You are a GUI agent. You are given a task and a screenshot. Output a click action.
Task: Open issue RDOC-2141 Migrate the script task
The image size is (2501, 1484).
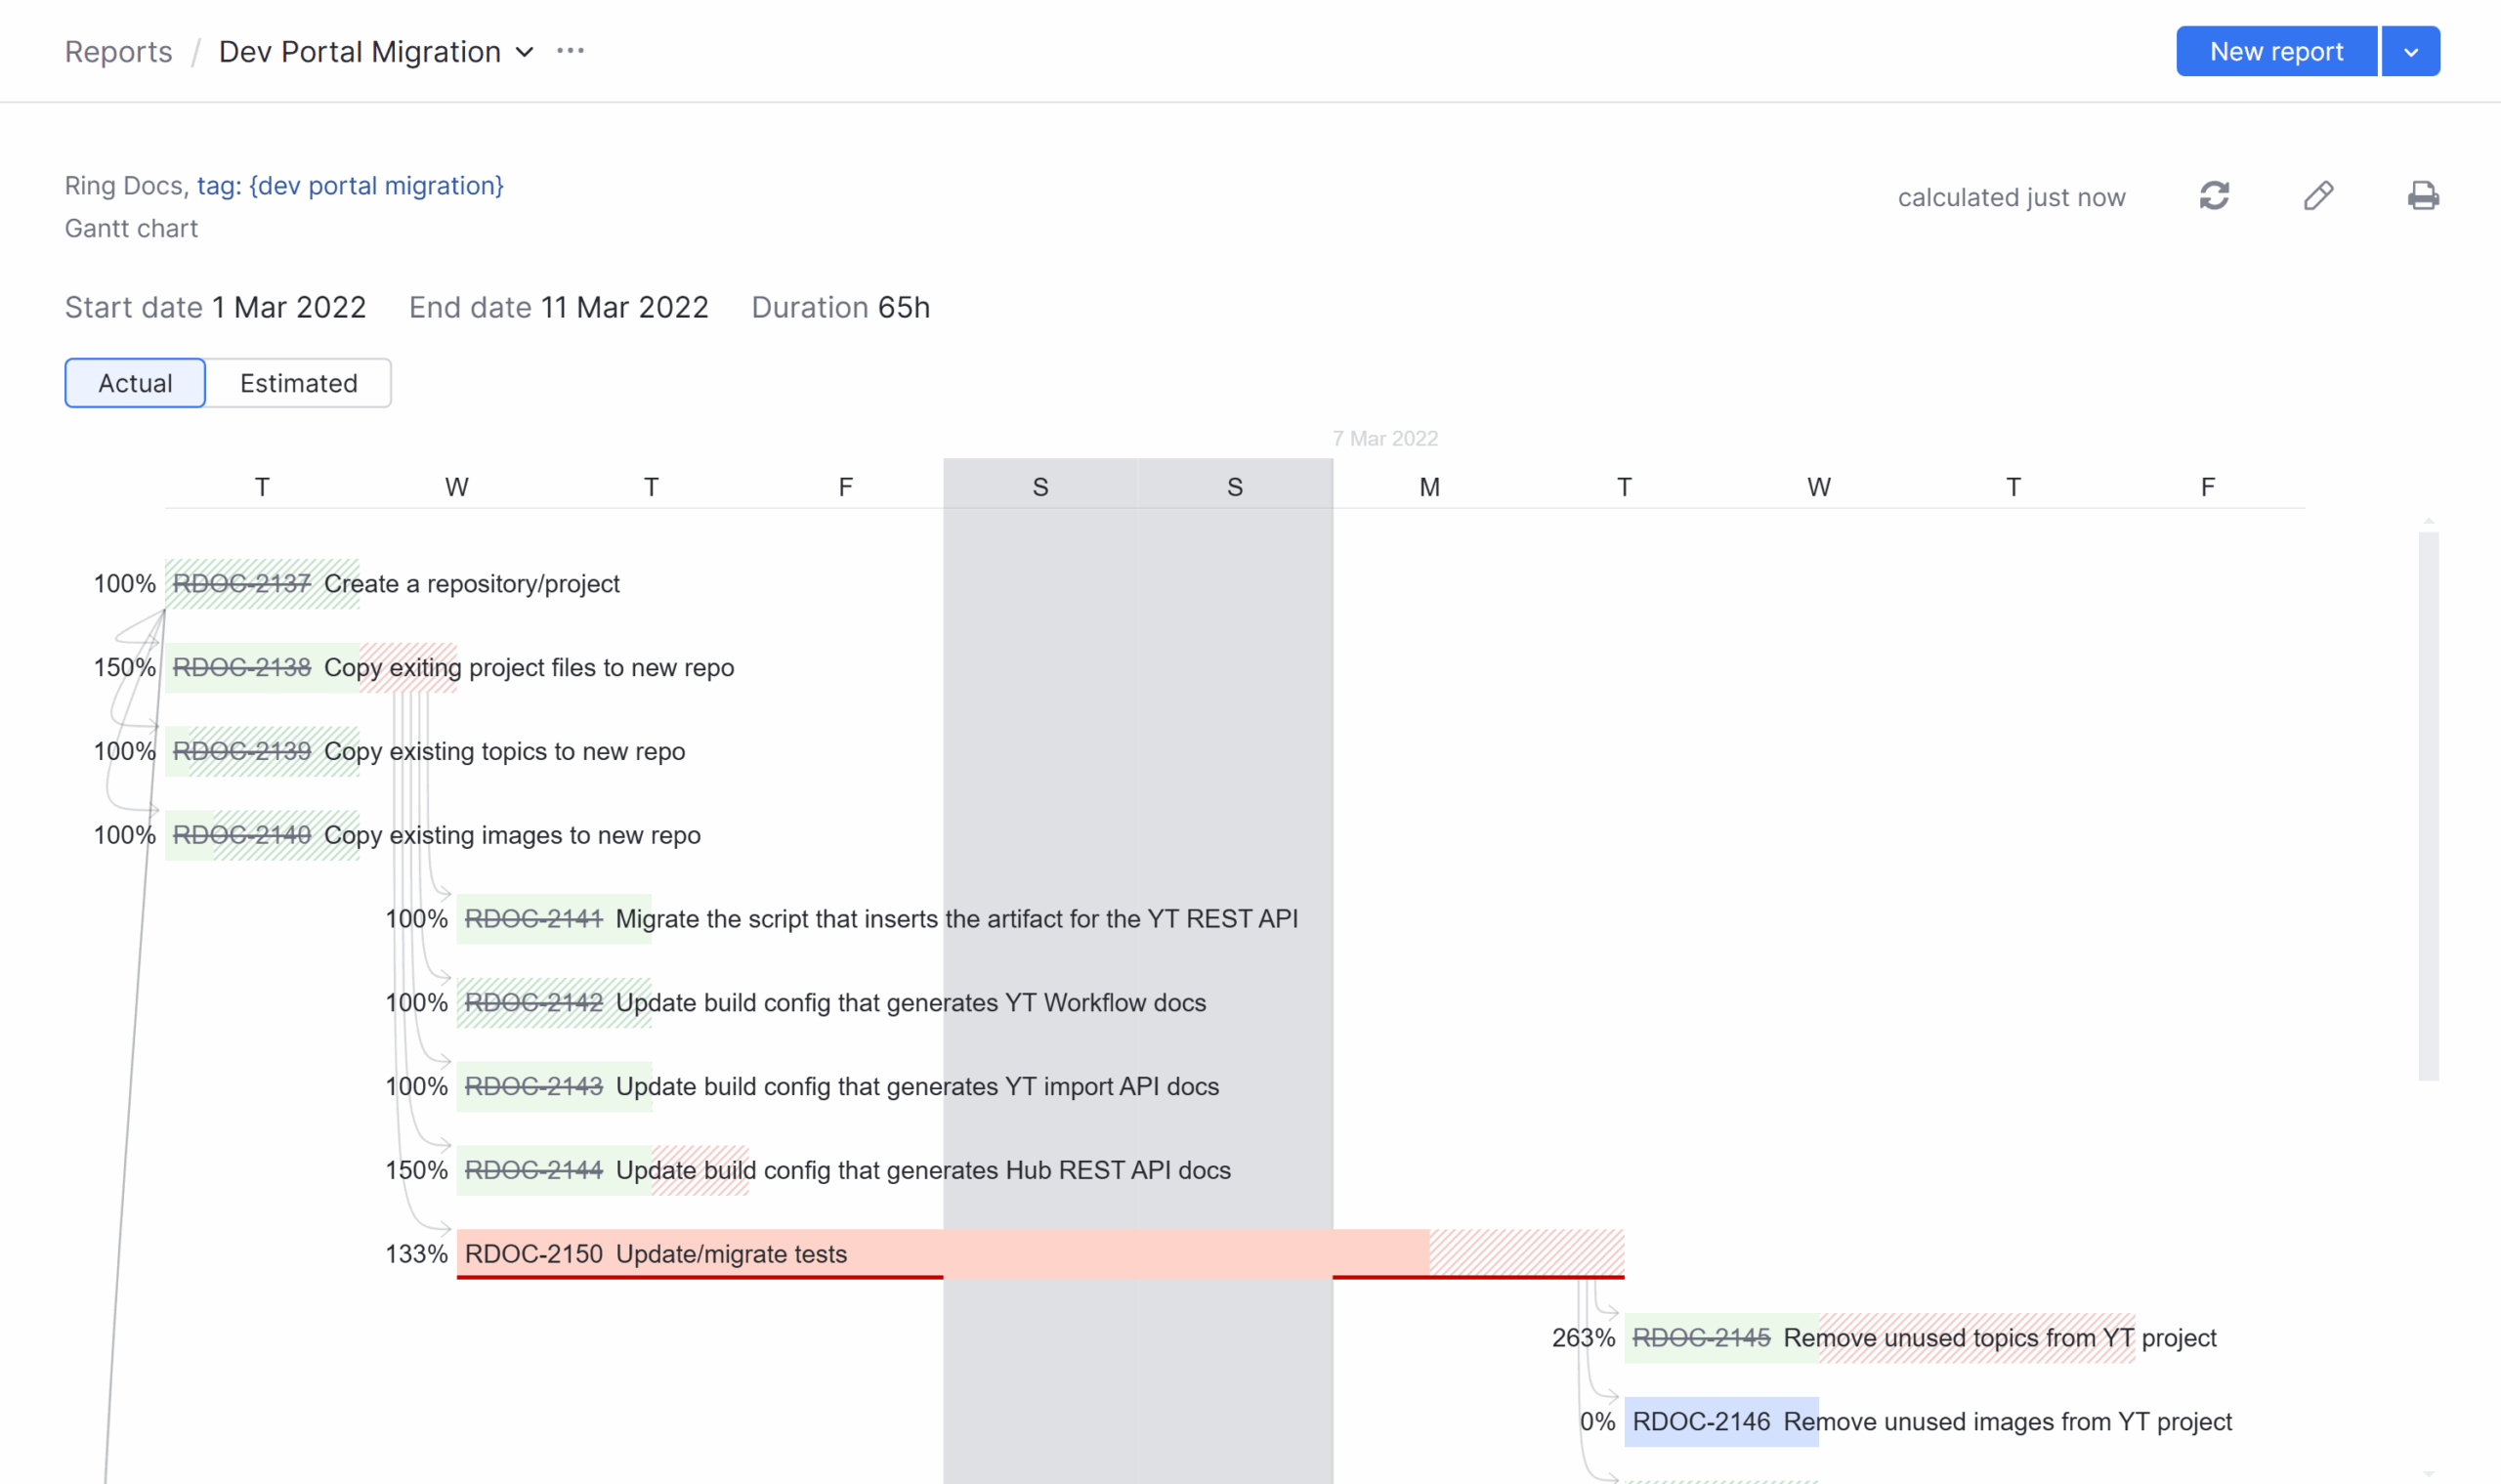535,919
